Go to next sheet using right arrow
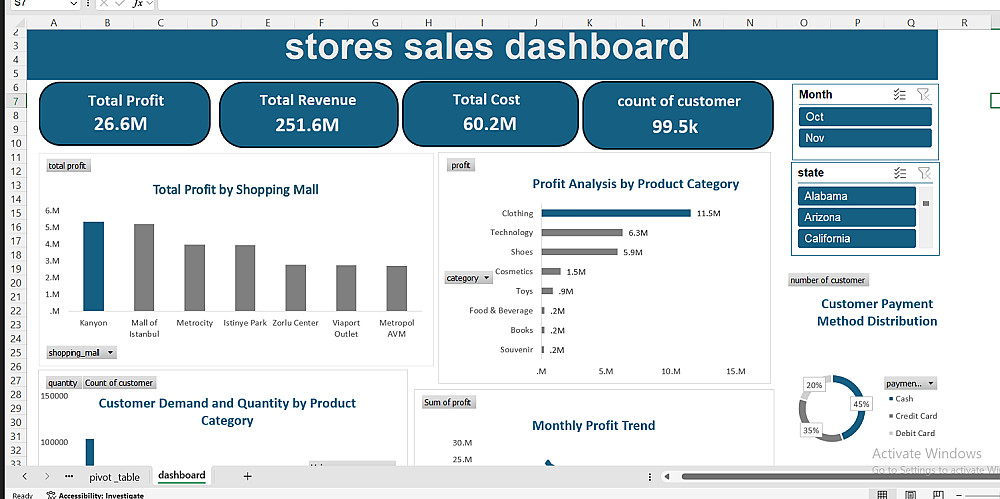Image resolution: width=1000 pixels, height=499 pixels. click(x=47, y=476)
